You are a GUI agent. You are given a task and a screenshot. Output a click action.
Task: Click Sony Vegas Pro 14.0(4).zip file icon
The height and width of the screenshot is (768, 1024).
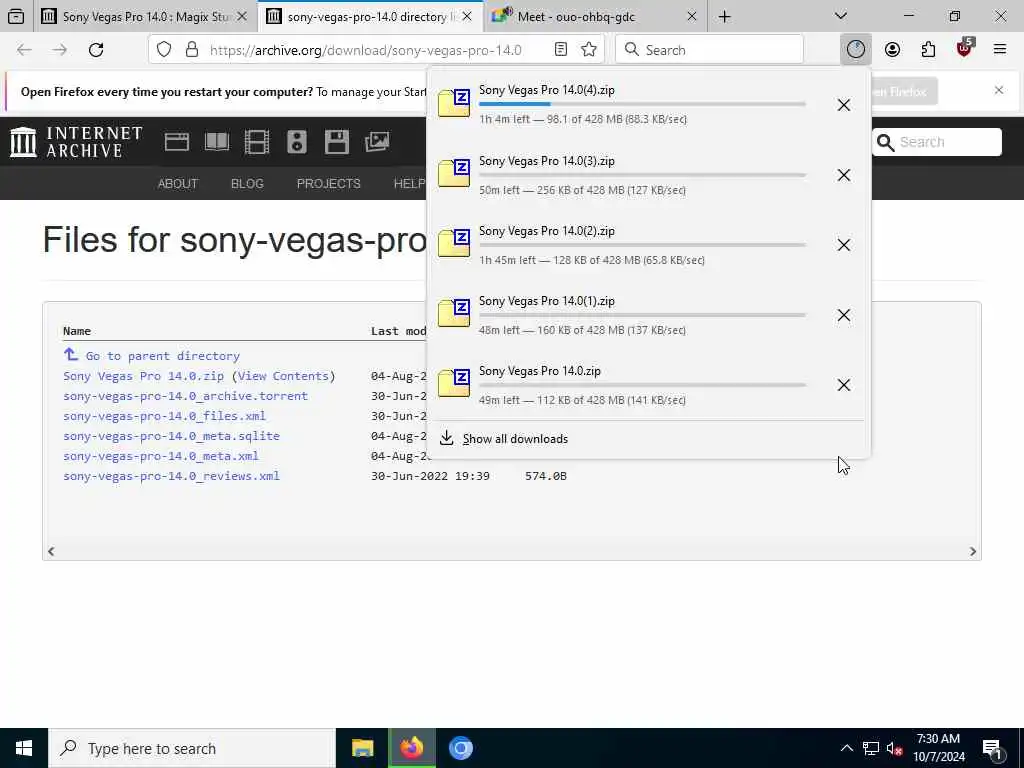tap(454, 103)
